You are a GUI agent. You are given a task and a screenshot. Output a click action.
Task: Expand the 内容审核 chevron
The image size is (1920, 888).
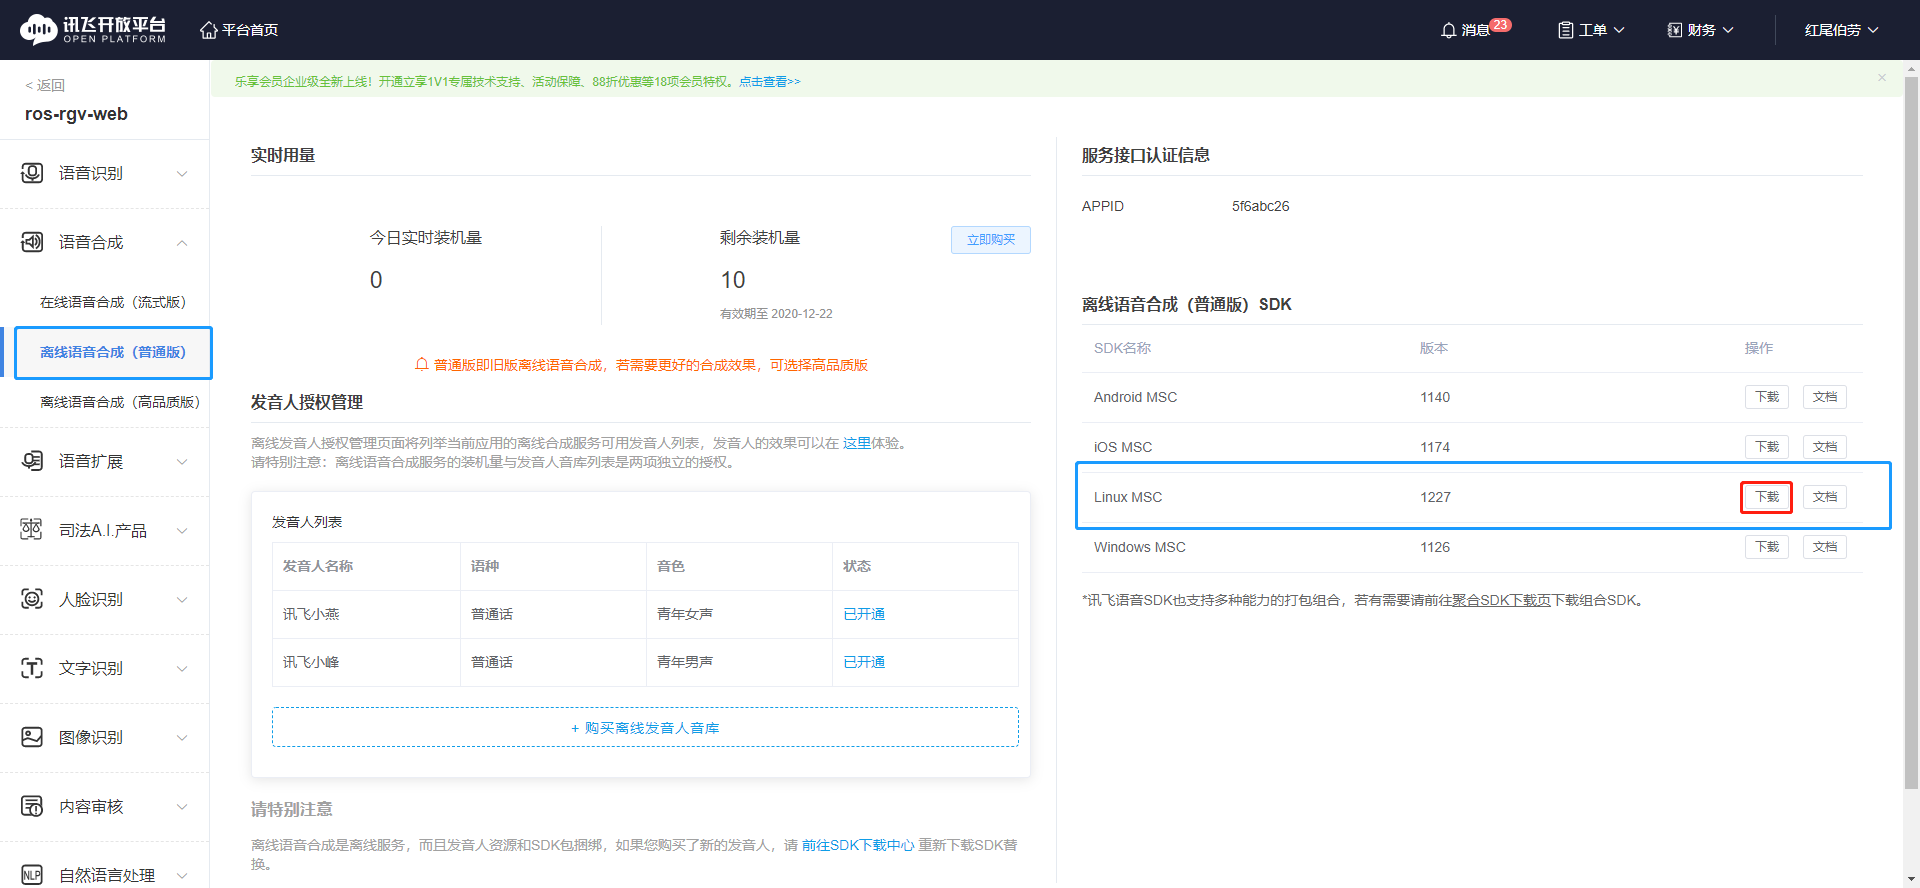point(182,807)
